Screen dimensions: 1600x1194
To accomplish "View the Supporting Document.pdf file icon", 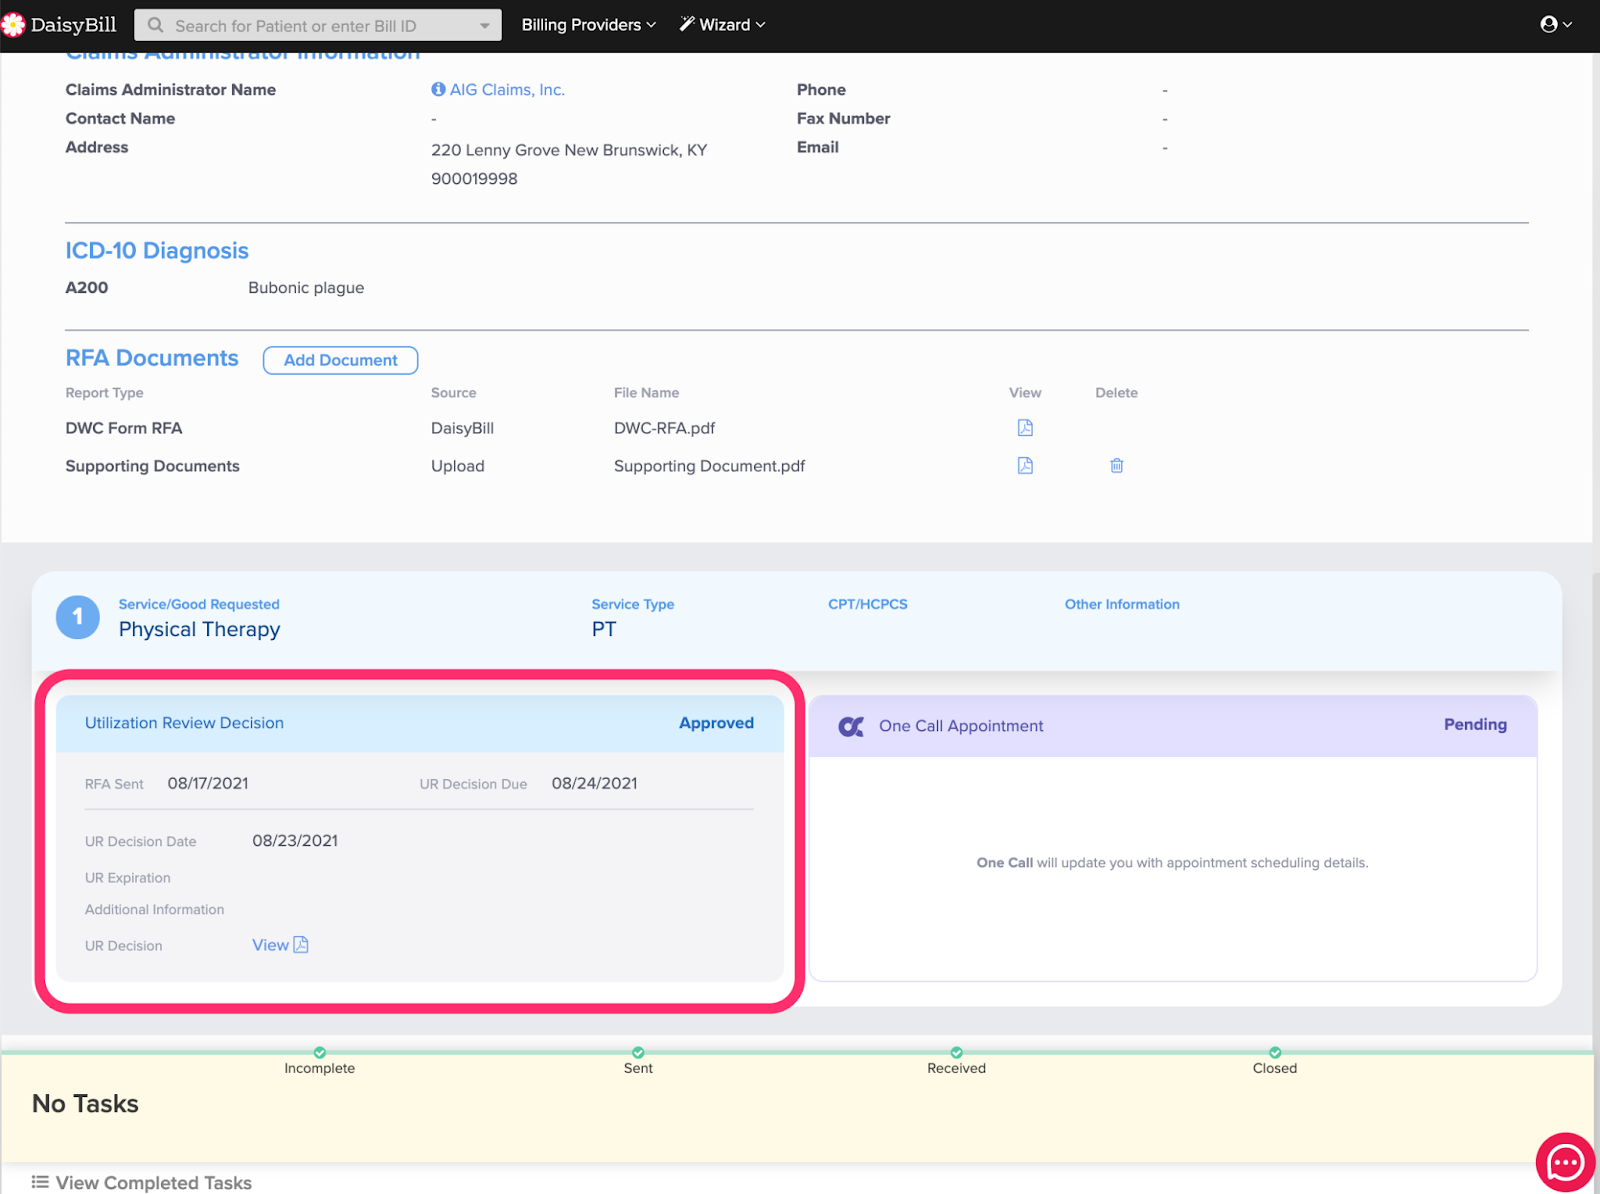I will coord(1025,466).
